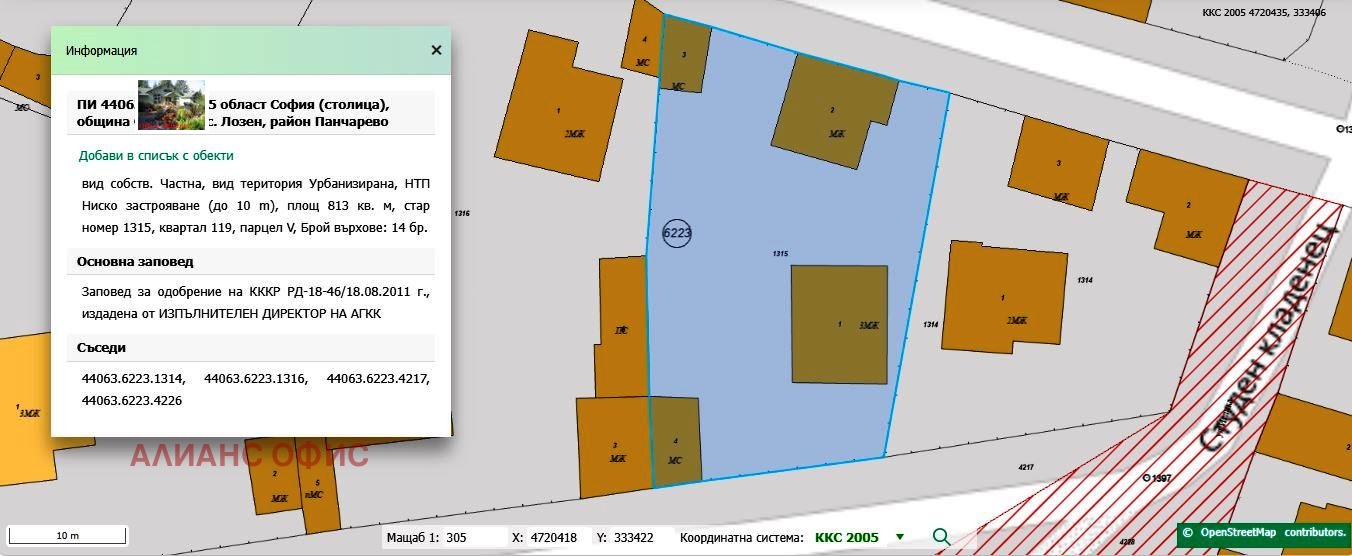Click the 10 m scale bar
The image size is (1352, 556).
(66, 535)
